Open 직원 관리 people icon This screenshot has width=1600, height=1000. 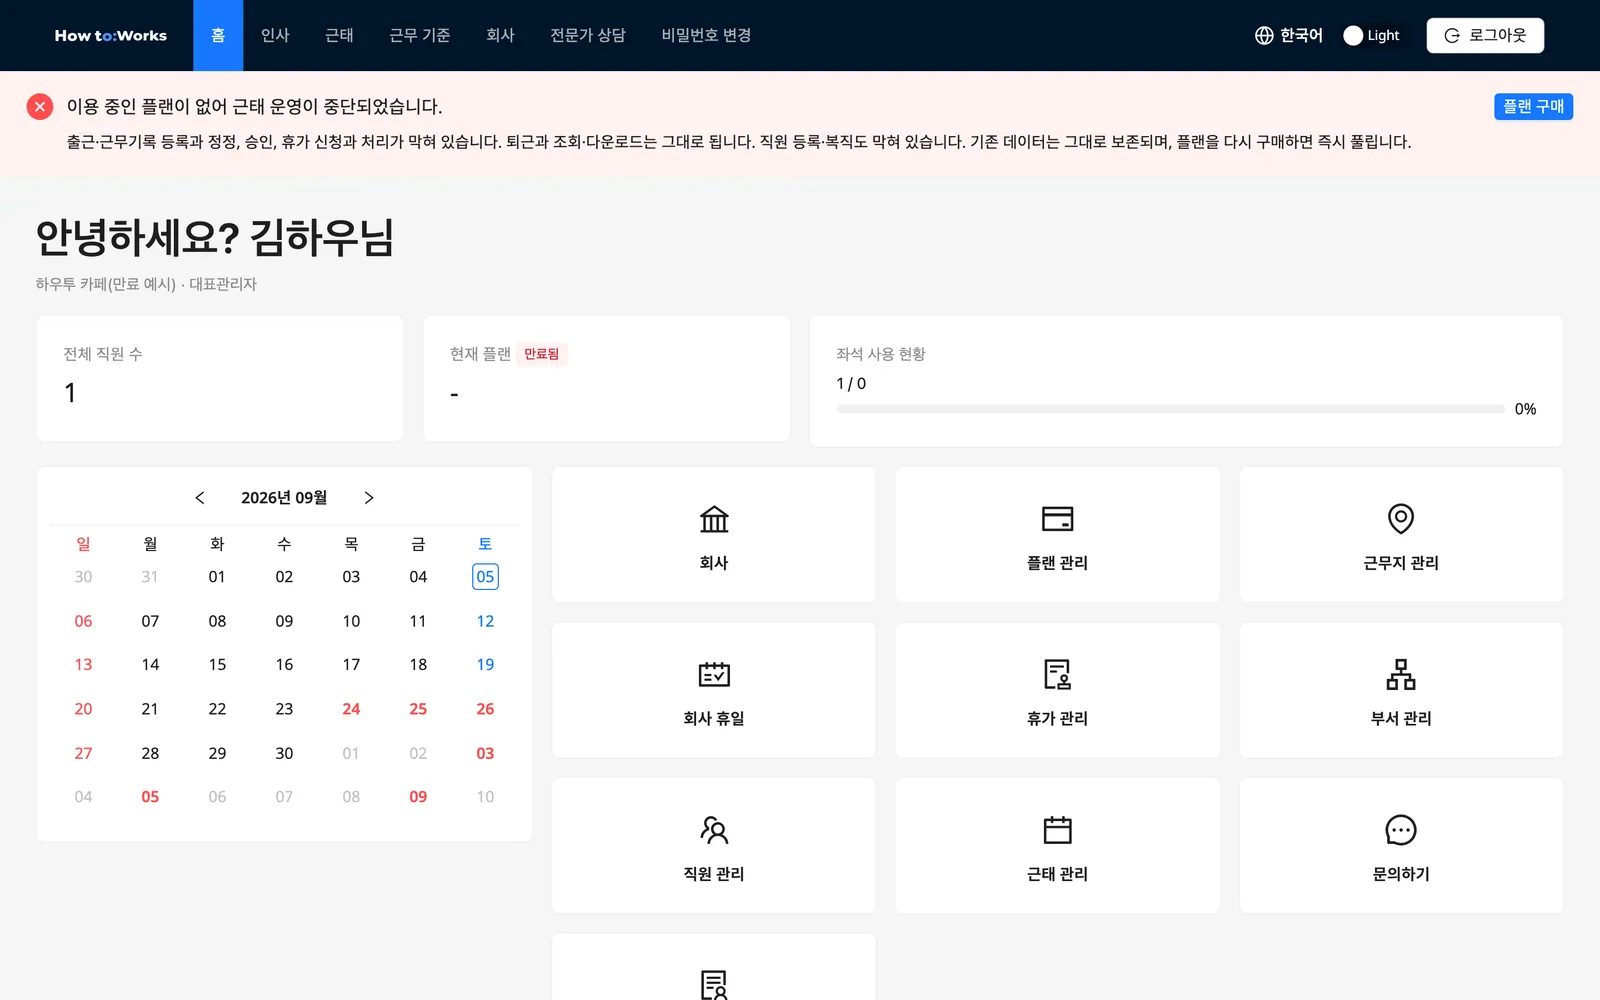(713, 830)
